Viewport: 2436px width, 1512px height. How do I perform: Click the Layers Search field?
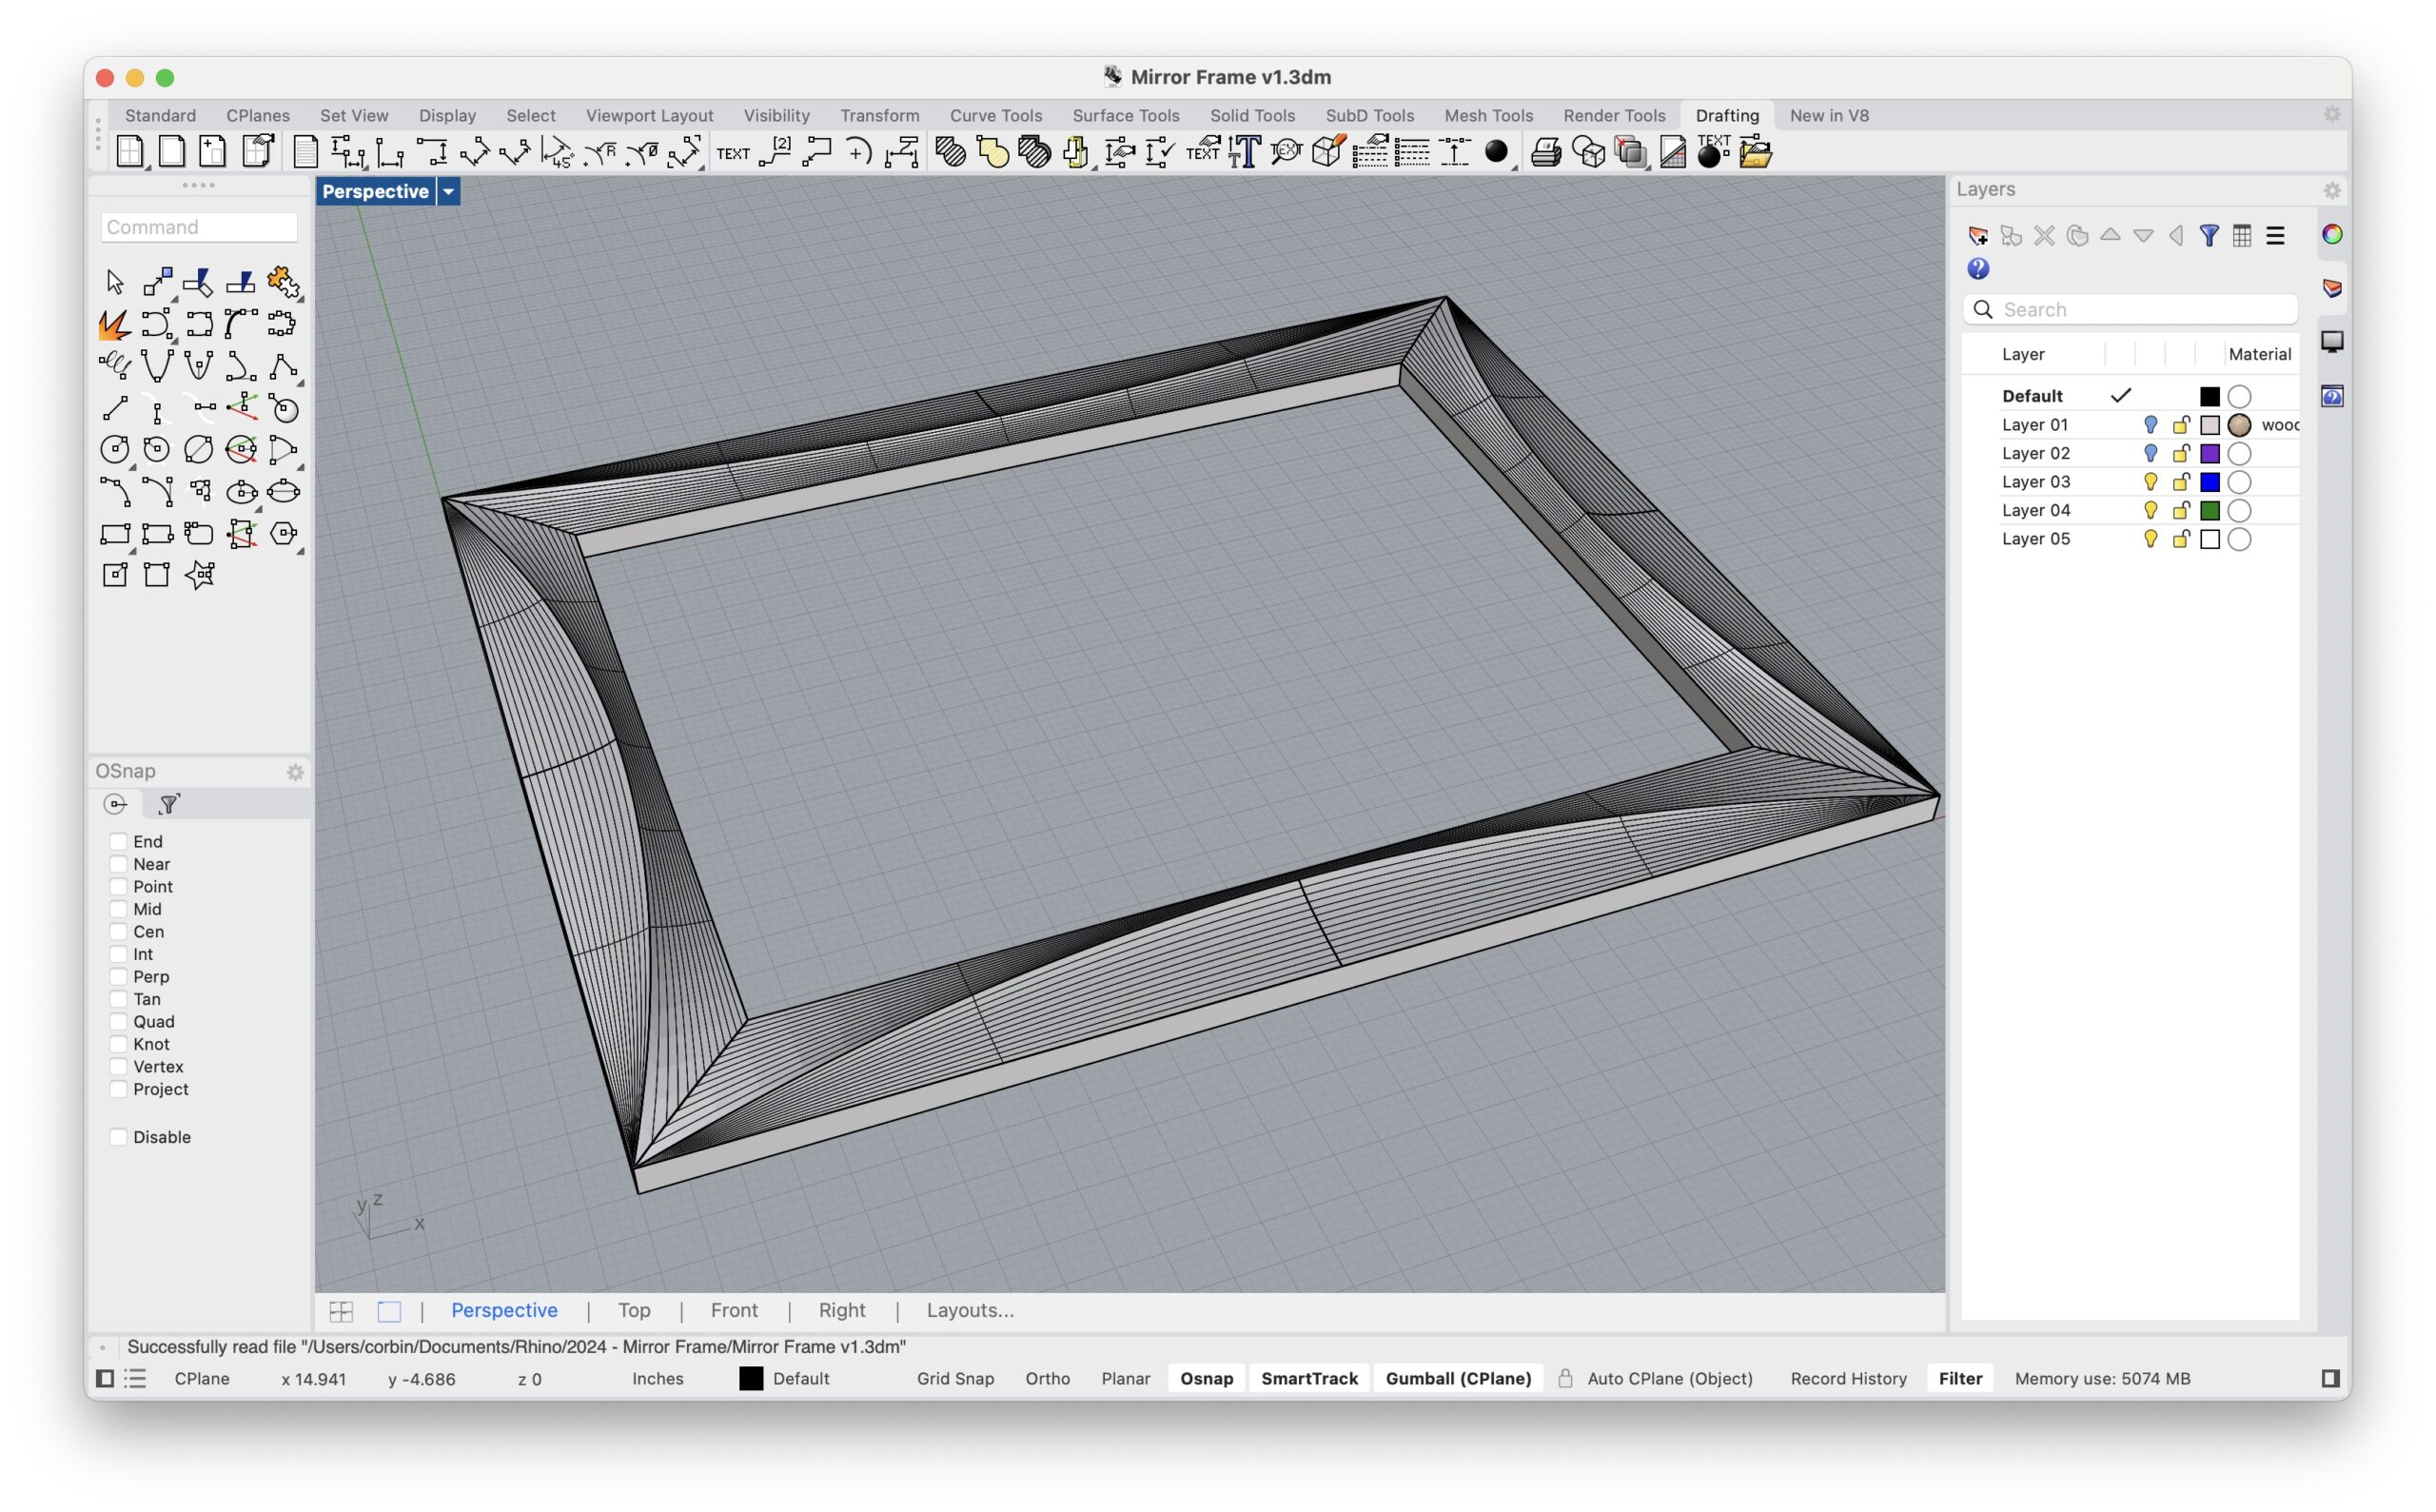point(2130,309)
